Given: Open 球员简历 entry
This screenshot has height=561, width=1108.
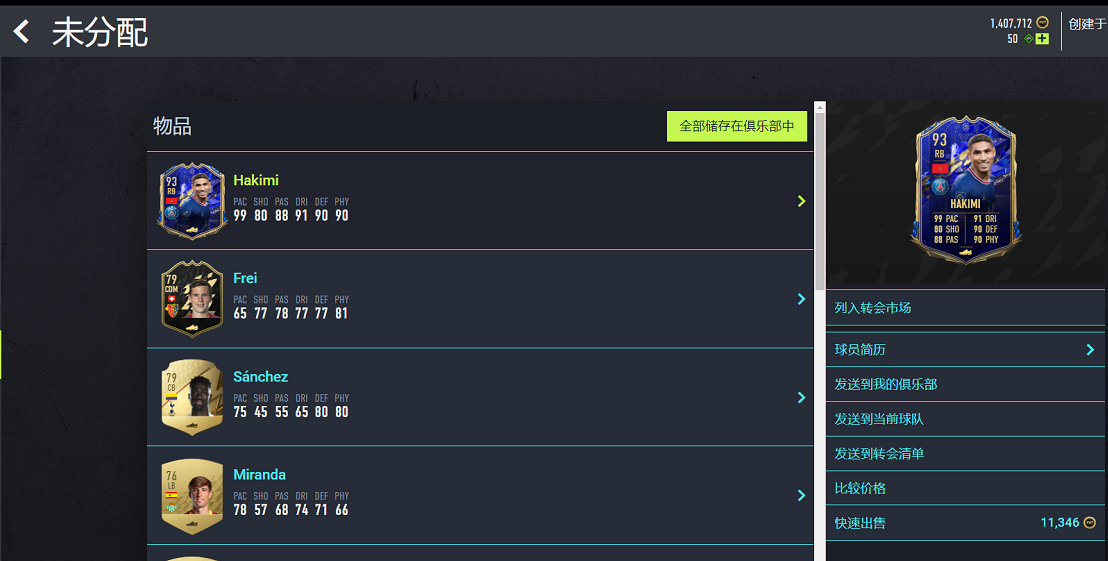Looking at the screenshot, I should (x=965, y=350).
